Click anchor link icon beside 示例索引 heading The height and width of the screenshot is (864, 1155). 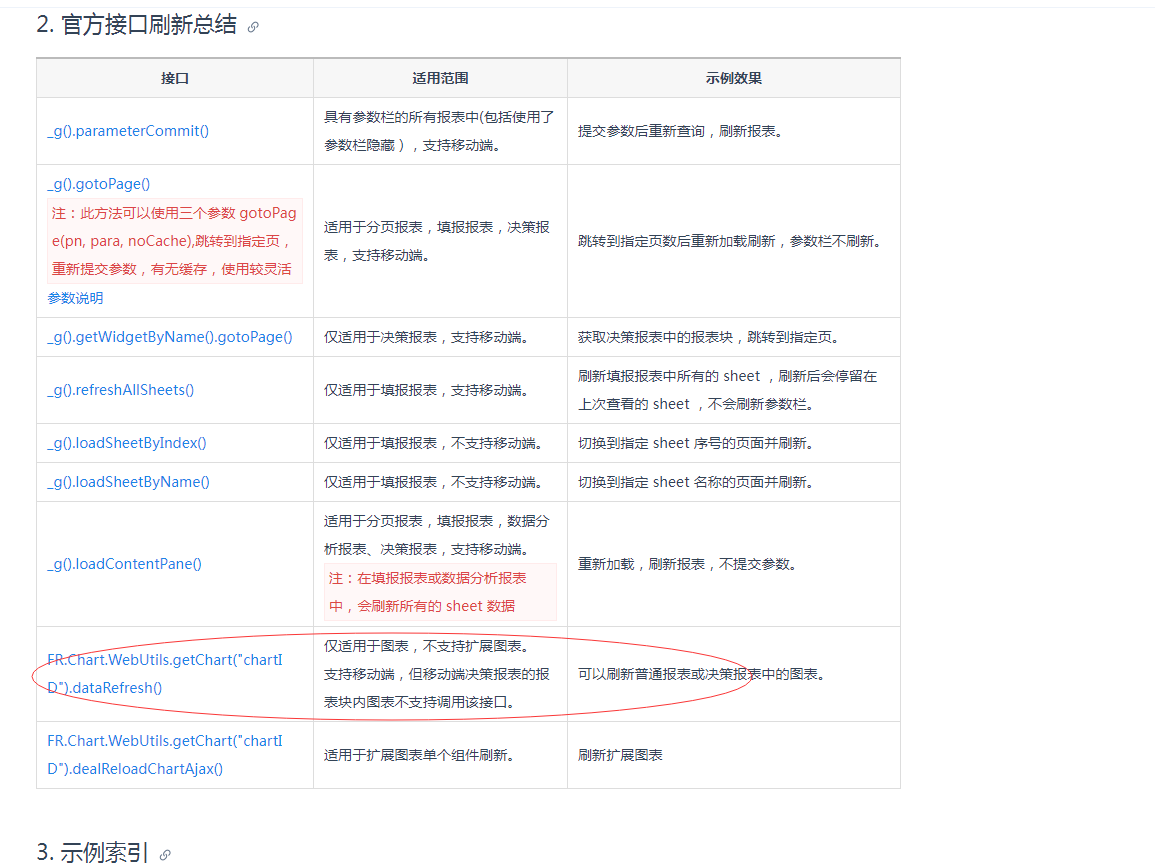pyautogui.click(x=165, y=854)
